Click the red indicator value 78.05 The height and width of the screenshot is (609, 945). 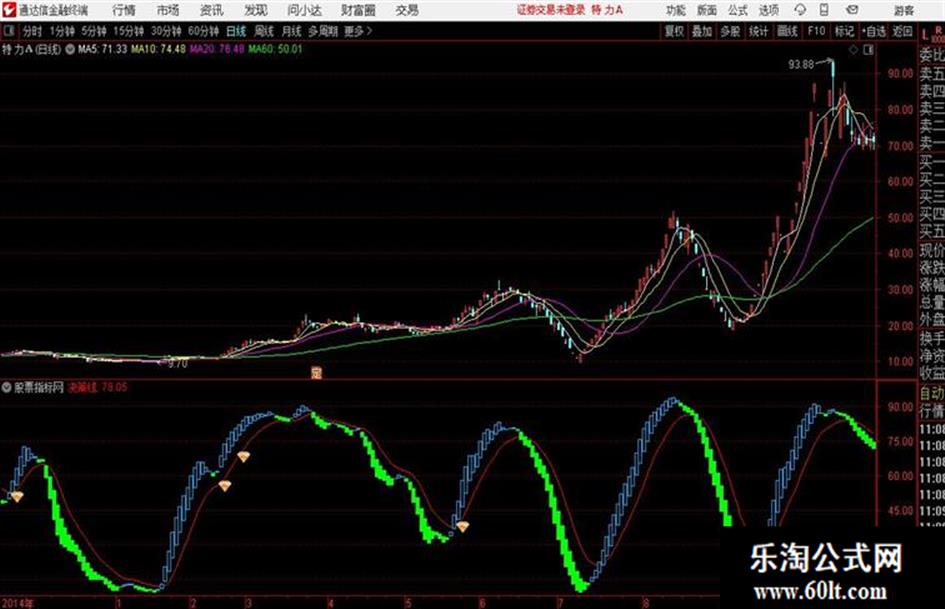click(x=115, y=387)
